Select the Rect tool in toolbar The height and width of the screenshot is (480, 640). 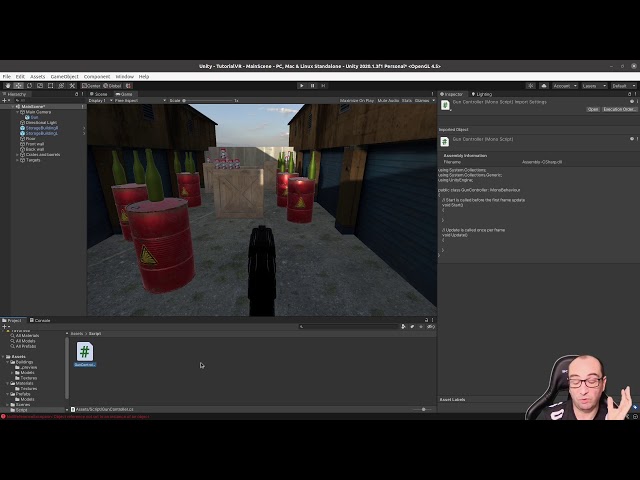tap(51, 86)
